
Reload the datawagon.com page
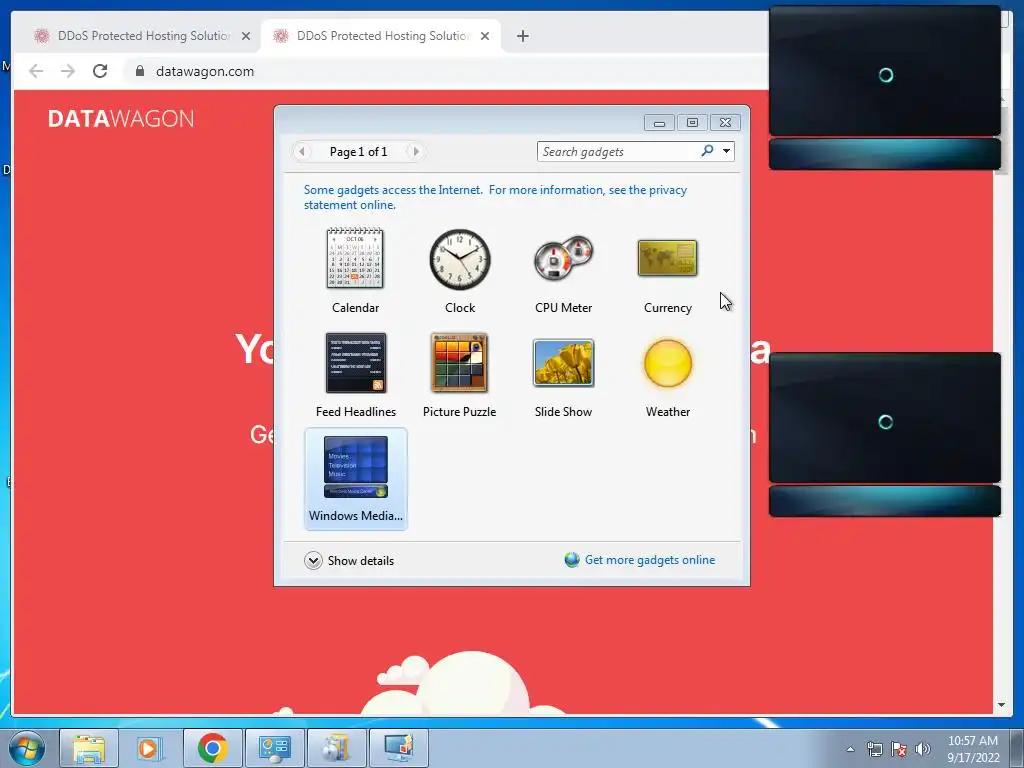100,71
